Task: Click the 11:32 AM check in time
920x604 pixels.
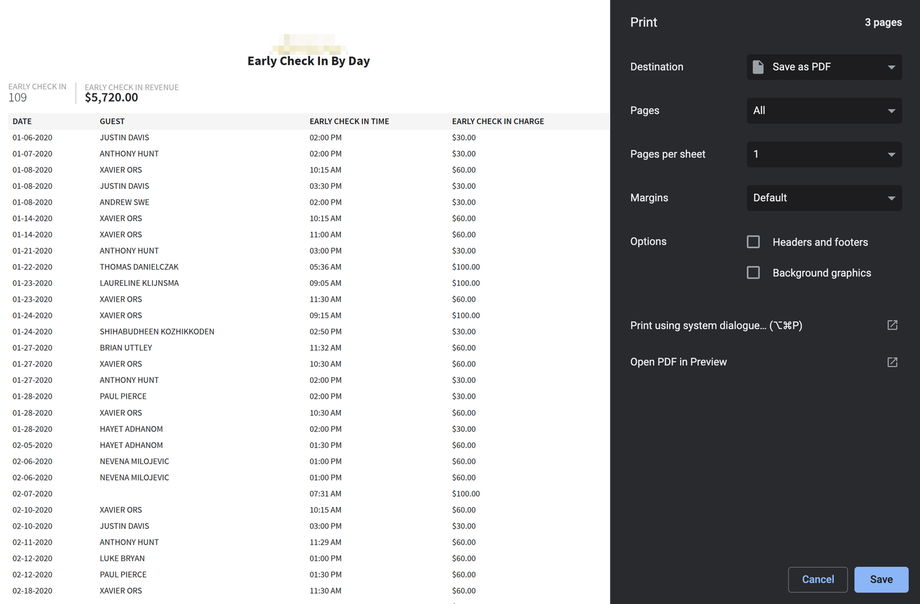Action: point(325,348)
